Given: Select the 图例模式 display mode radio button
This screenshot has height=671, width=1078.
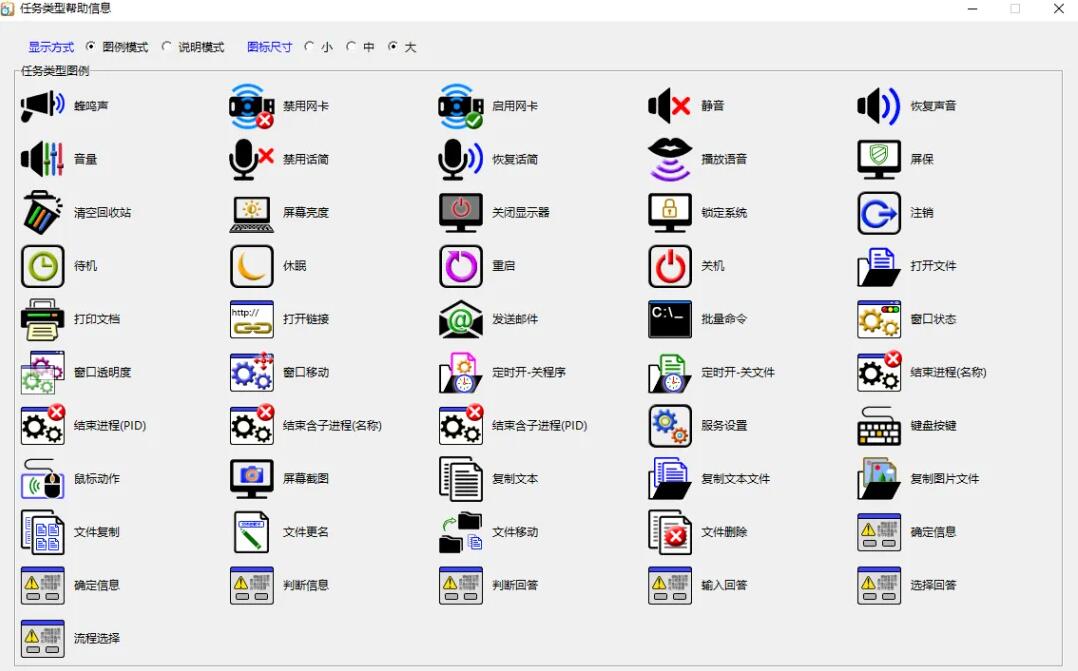Looking at the screenshot, I should [91, 47].
